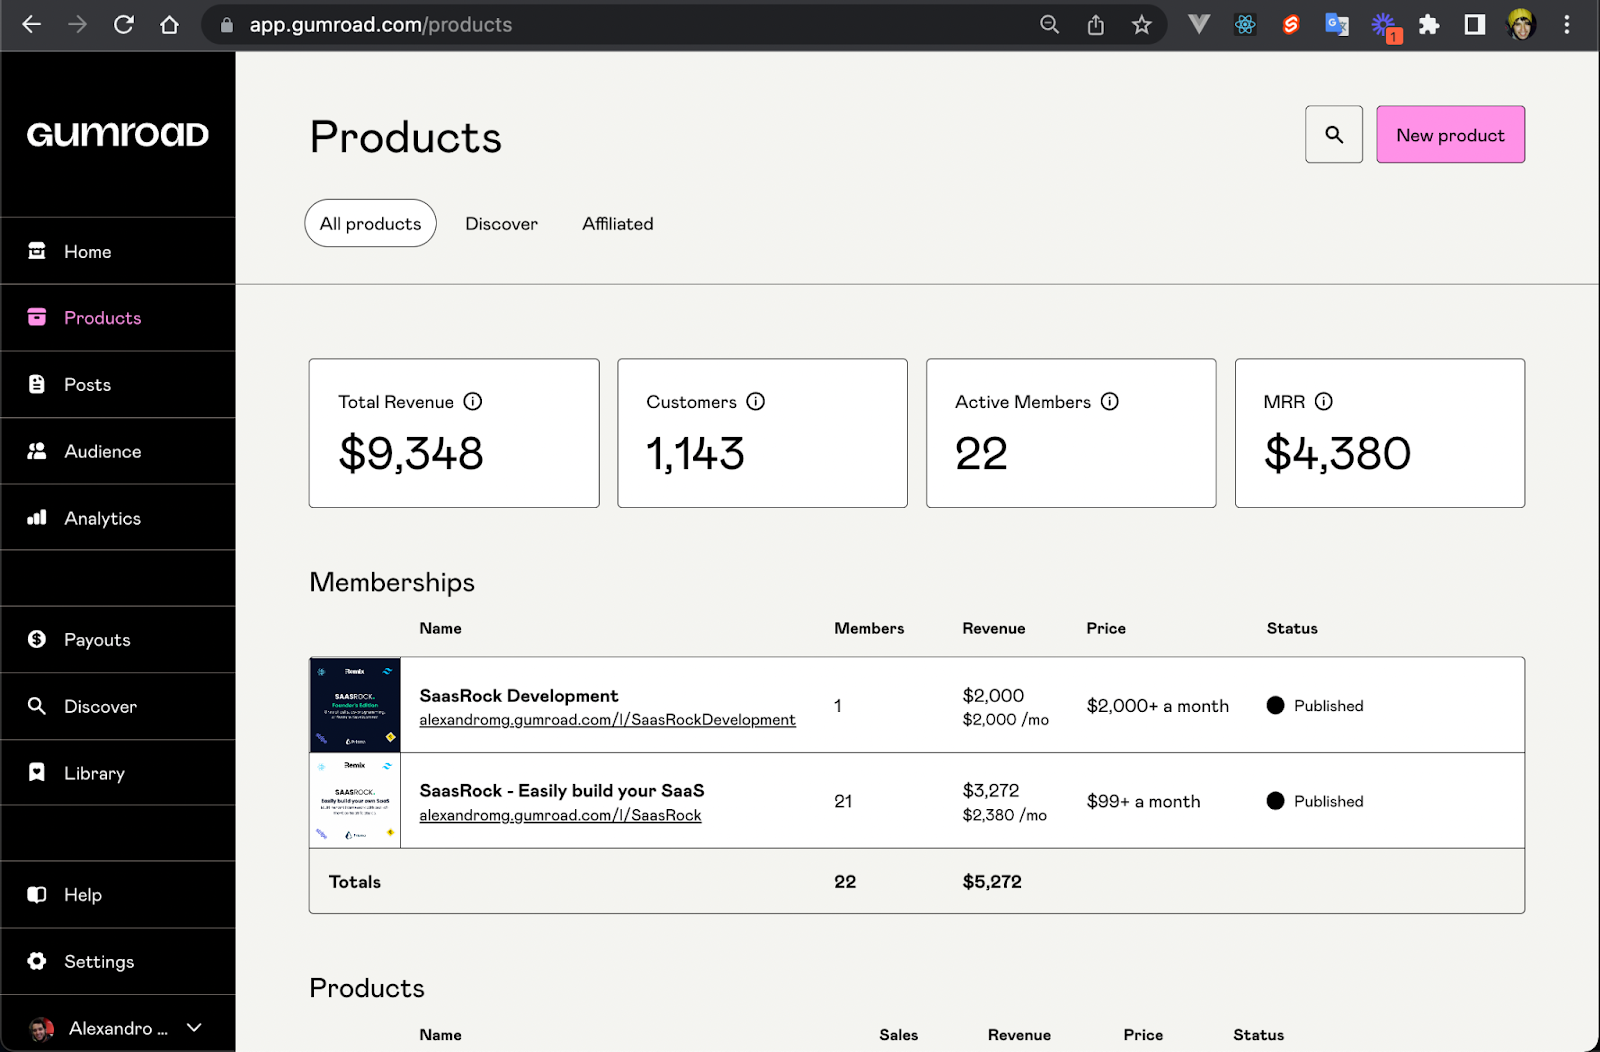Open the Chrome extensions puzzle icon

pyautogui.click(x=1429, y=25)
